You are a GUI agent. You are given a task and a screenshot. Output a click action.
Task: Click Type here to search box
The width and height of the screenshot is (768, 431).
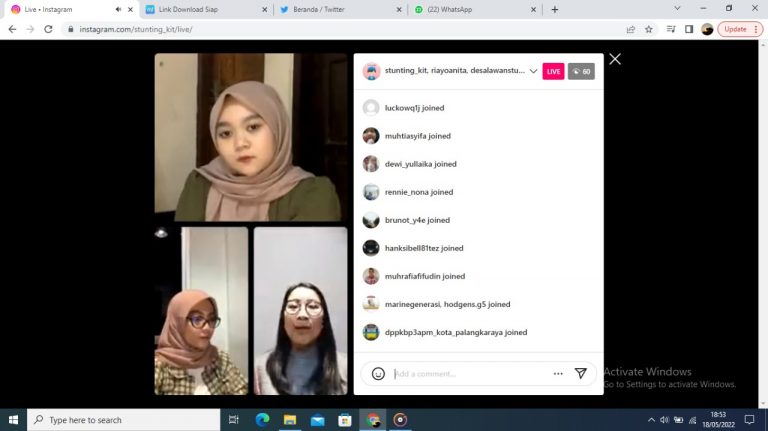click(123, 420)
